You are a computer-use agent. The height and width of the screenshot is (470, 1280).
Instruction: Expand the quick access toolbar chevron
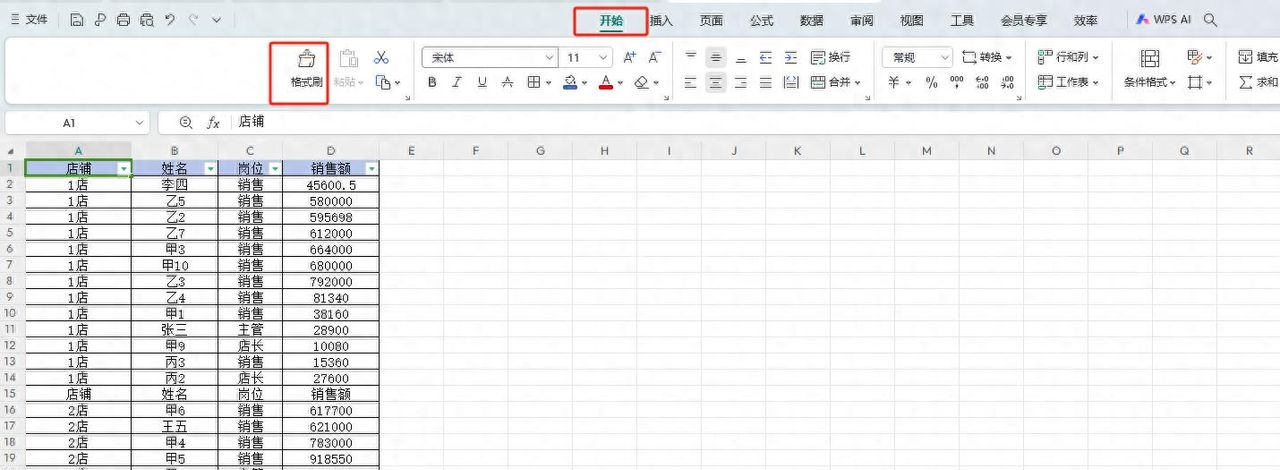coord(217,20)
